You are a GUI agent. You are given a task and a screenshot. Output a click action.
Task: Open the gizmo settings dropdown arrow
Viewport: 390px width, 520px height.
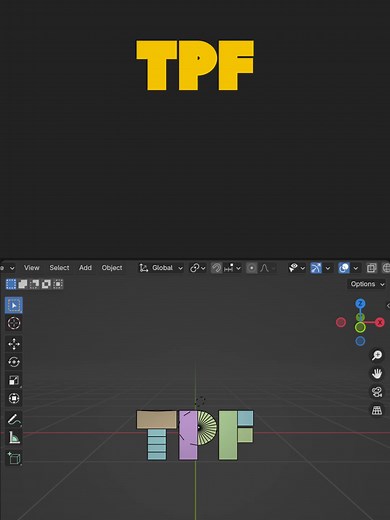[x=328, y=268]
